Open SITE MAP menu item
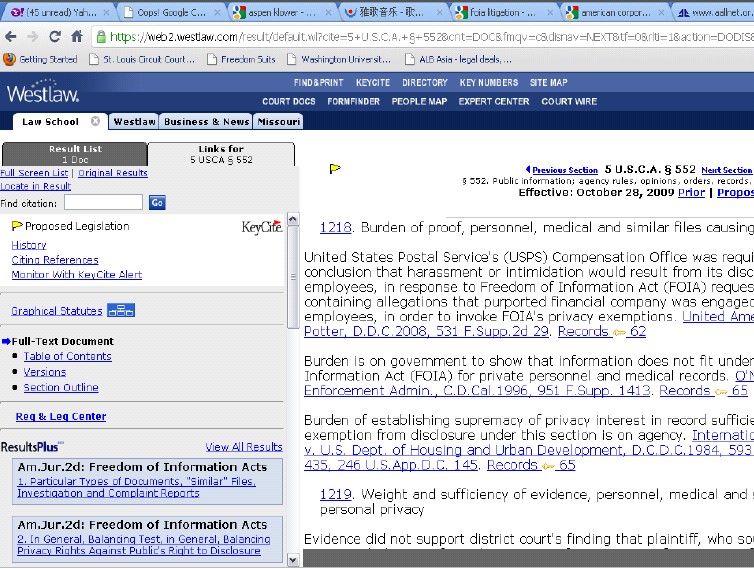Image resolution: width=754 pixels, height=569 pixels. pyautogui.click(x=549, y=83)
